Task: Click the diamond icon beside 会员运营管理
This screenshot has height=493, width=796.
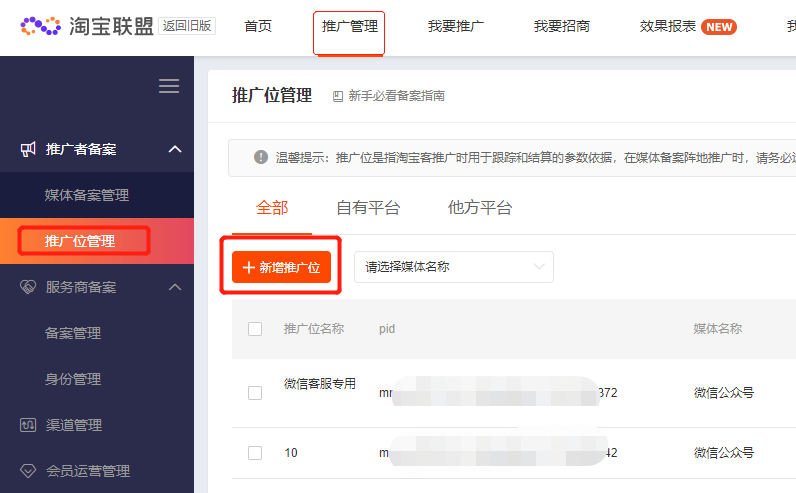Action: point(28,471)
